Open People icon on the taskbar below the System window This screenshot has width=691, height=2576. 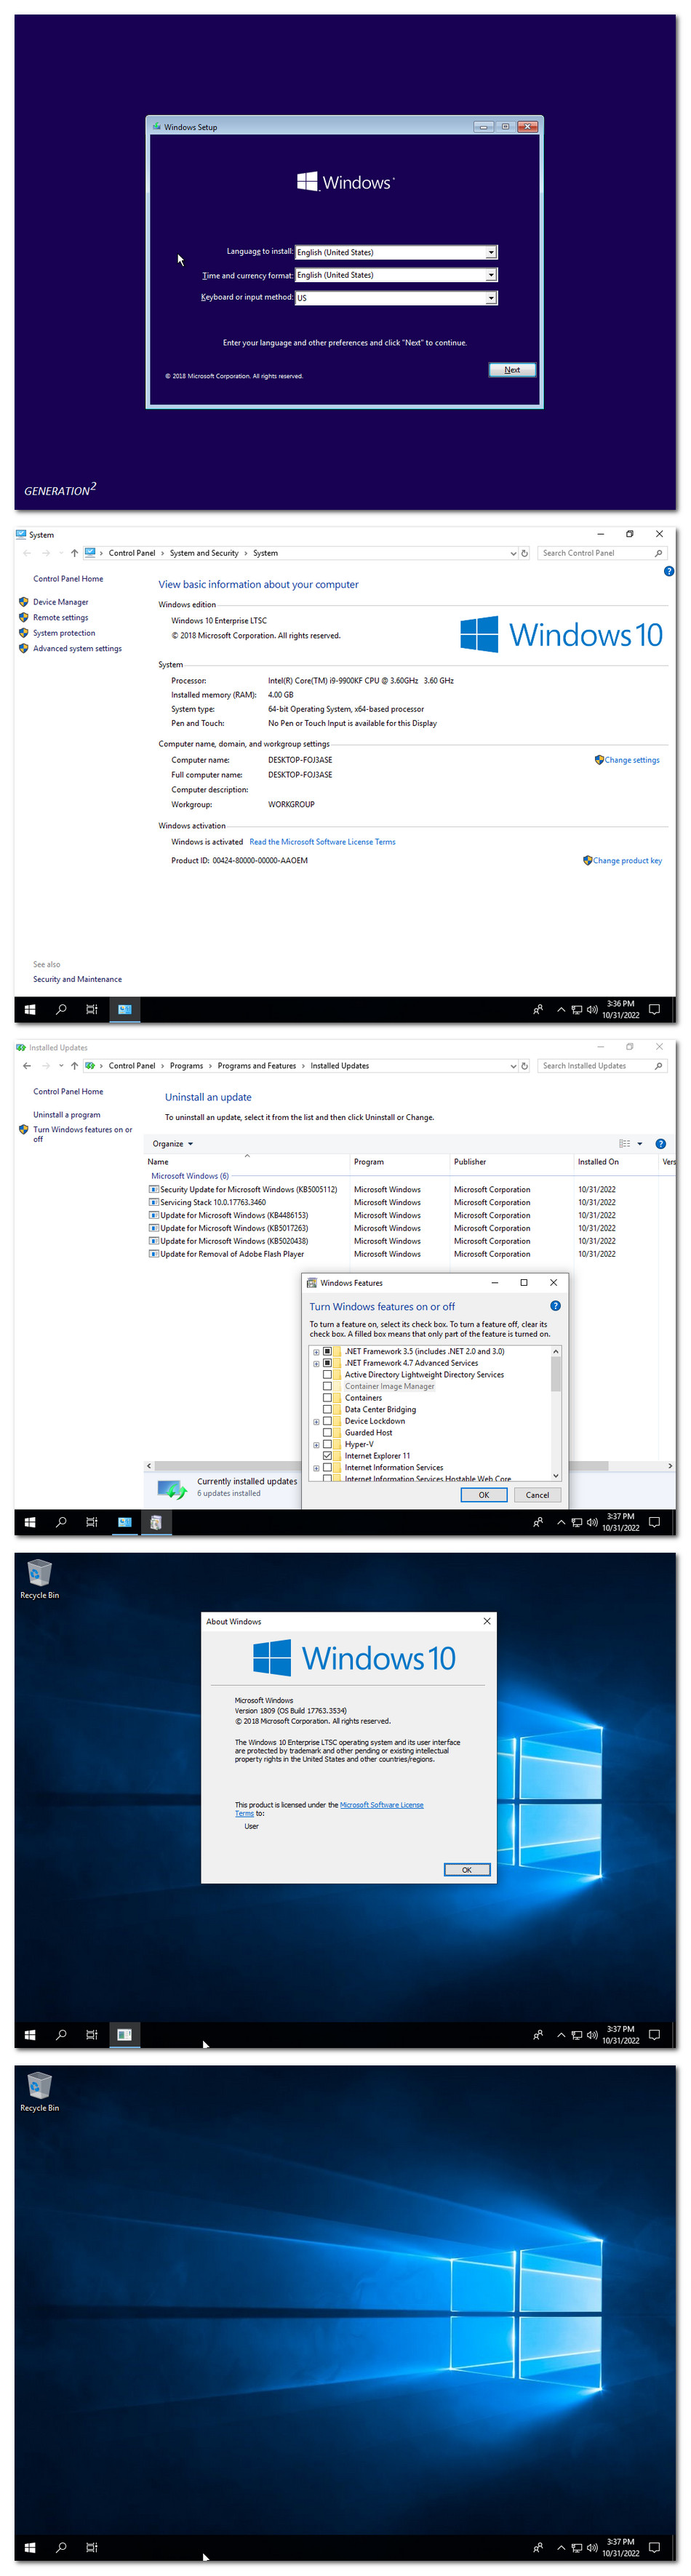pyautogui.click(x=538, y=1009)
